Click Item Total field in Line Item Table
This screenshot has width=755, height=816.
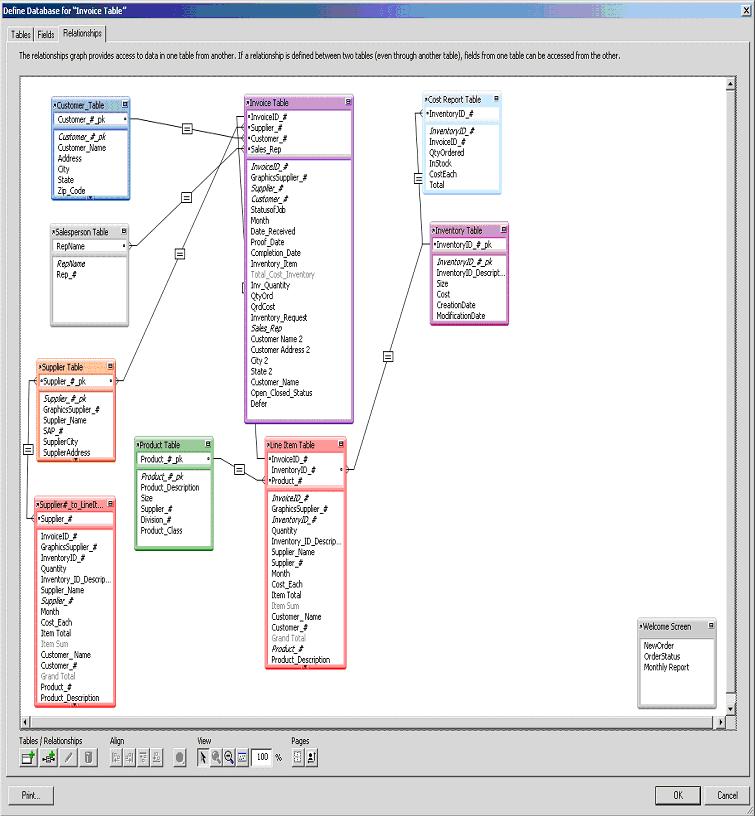pos(286,595)
